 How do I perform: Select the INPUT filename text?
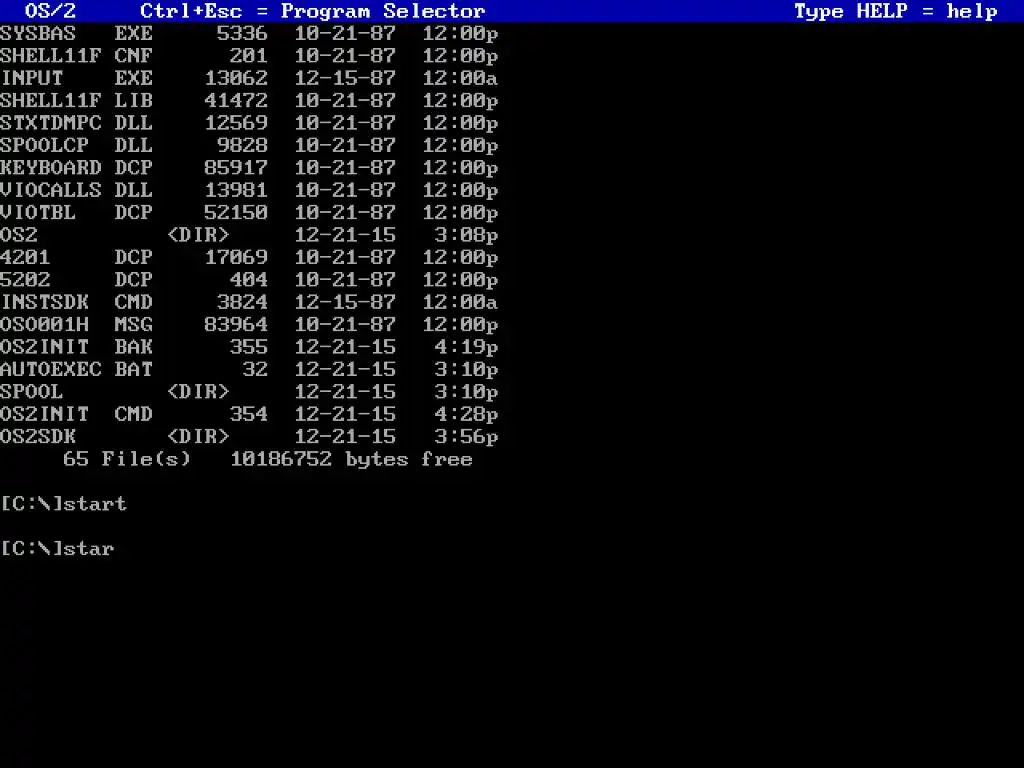point(31,78)
